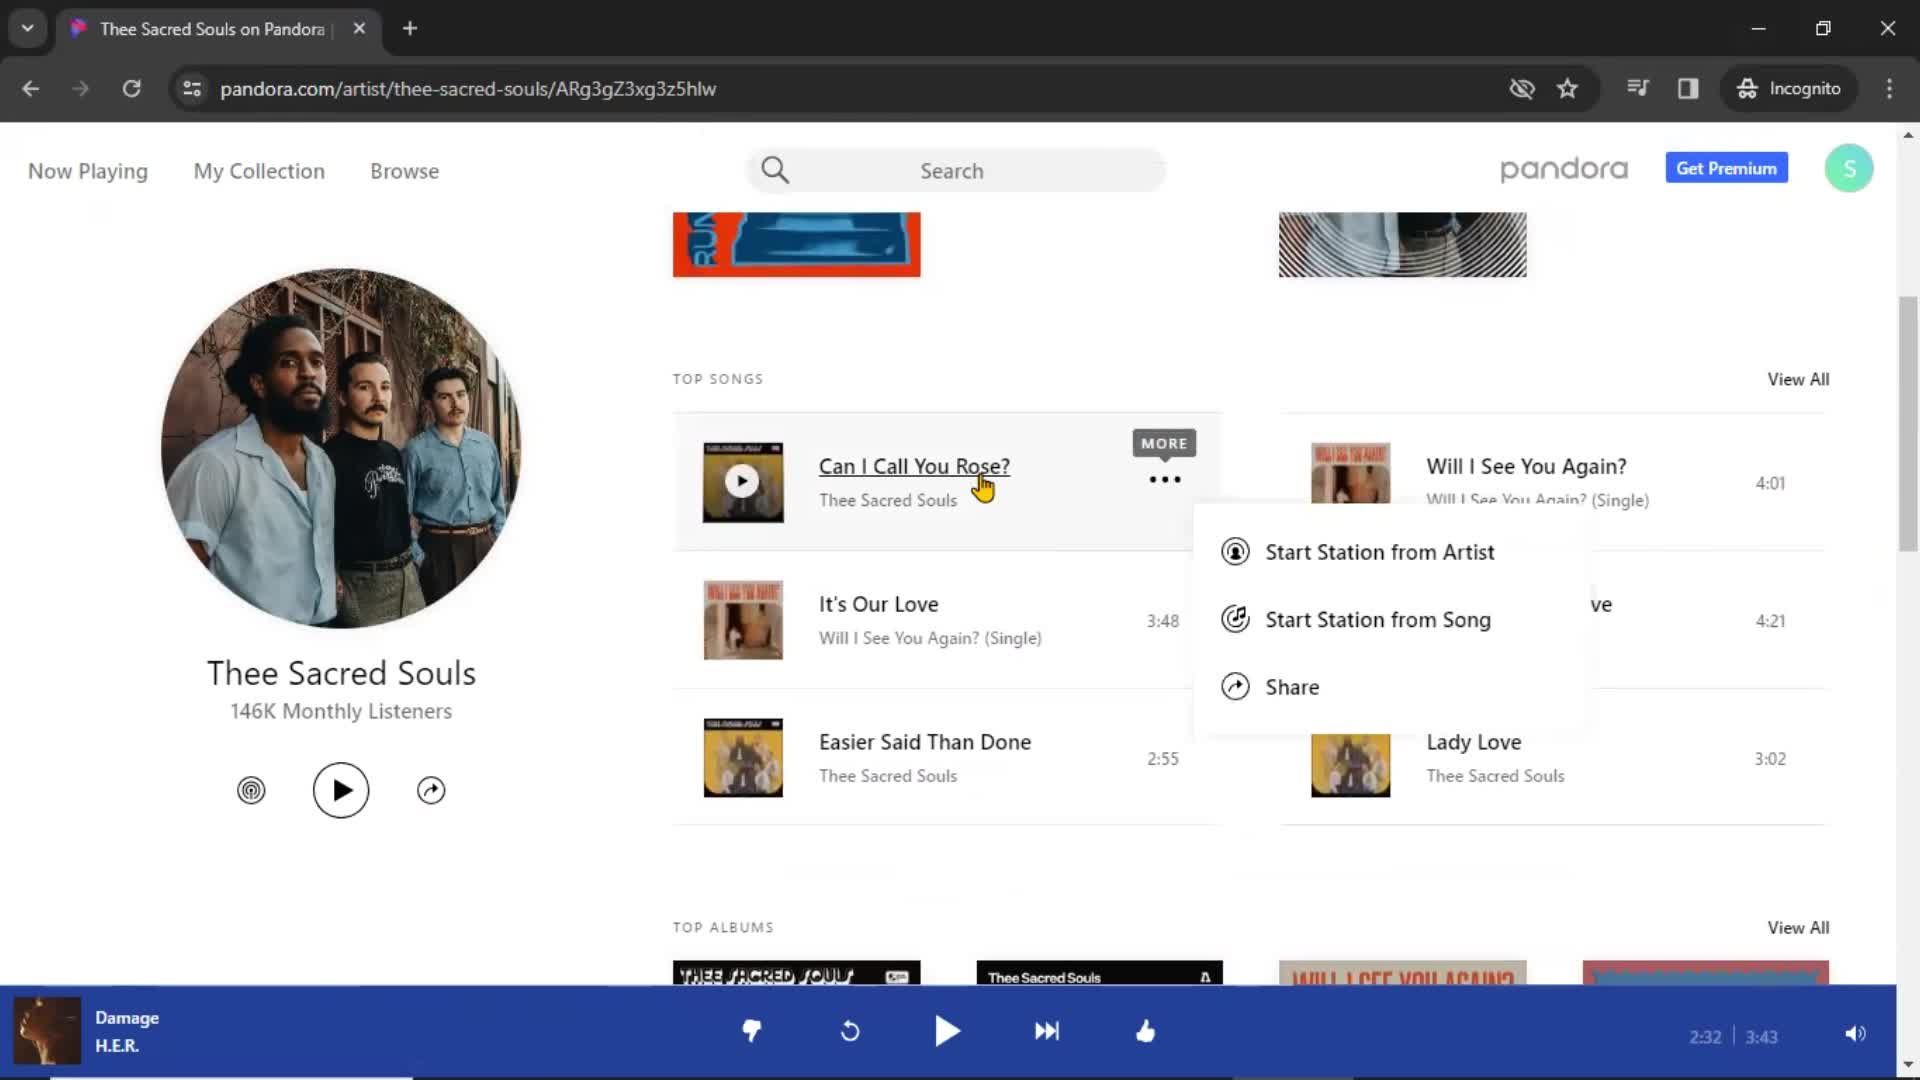Click play button for Can I Call You Rose?
1920x1080 pixels.
[740, 480]
